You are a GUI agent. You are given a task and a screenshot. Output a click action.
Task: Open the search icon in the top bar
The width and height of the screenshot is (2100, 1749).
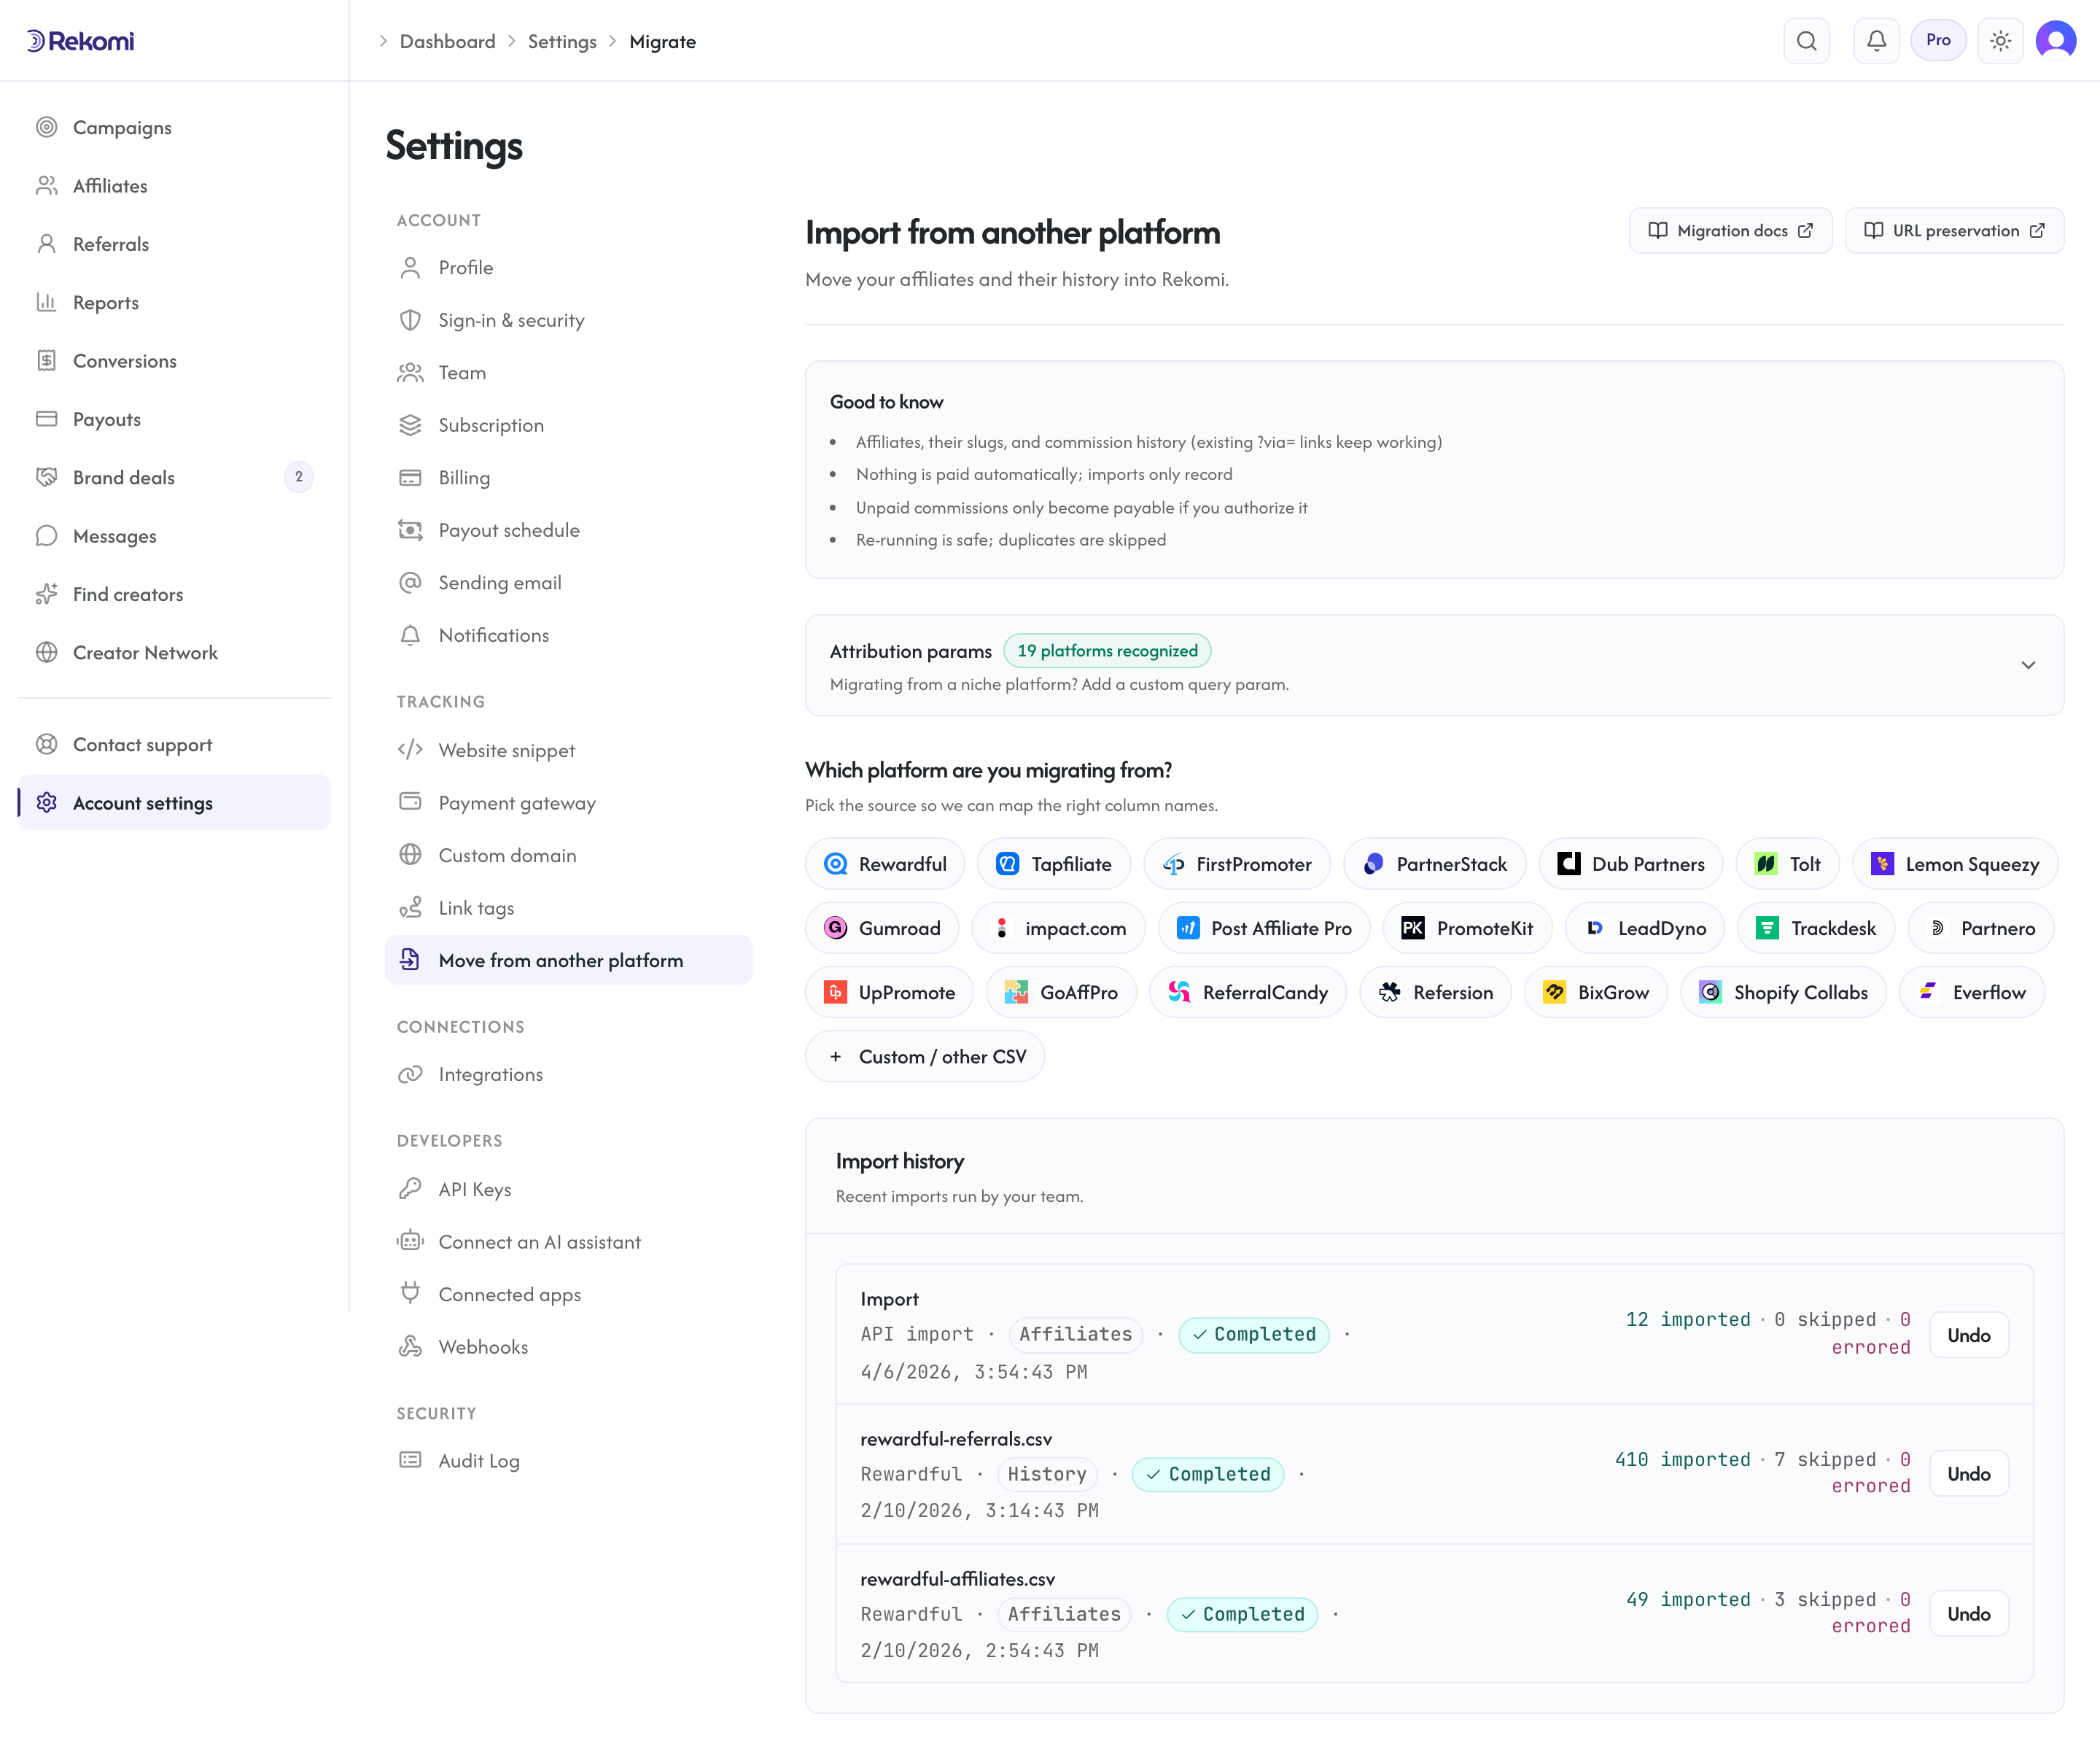pyautogui.click(x=1806, y=41)
